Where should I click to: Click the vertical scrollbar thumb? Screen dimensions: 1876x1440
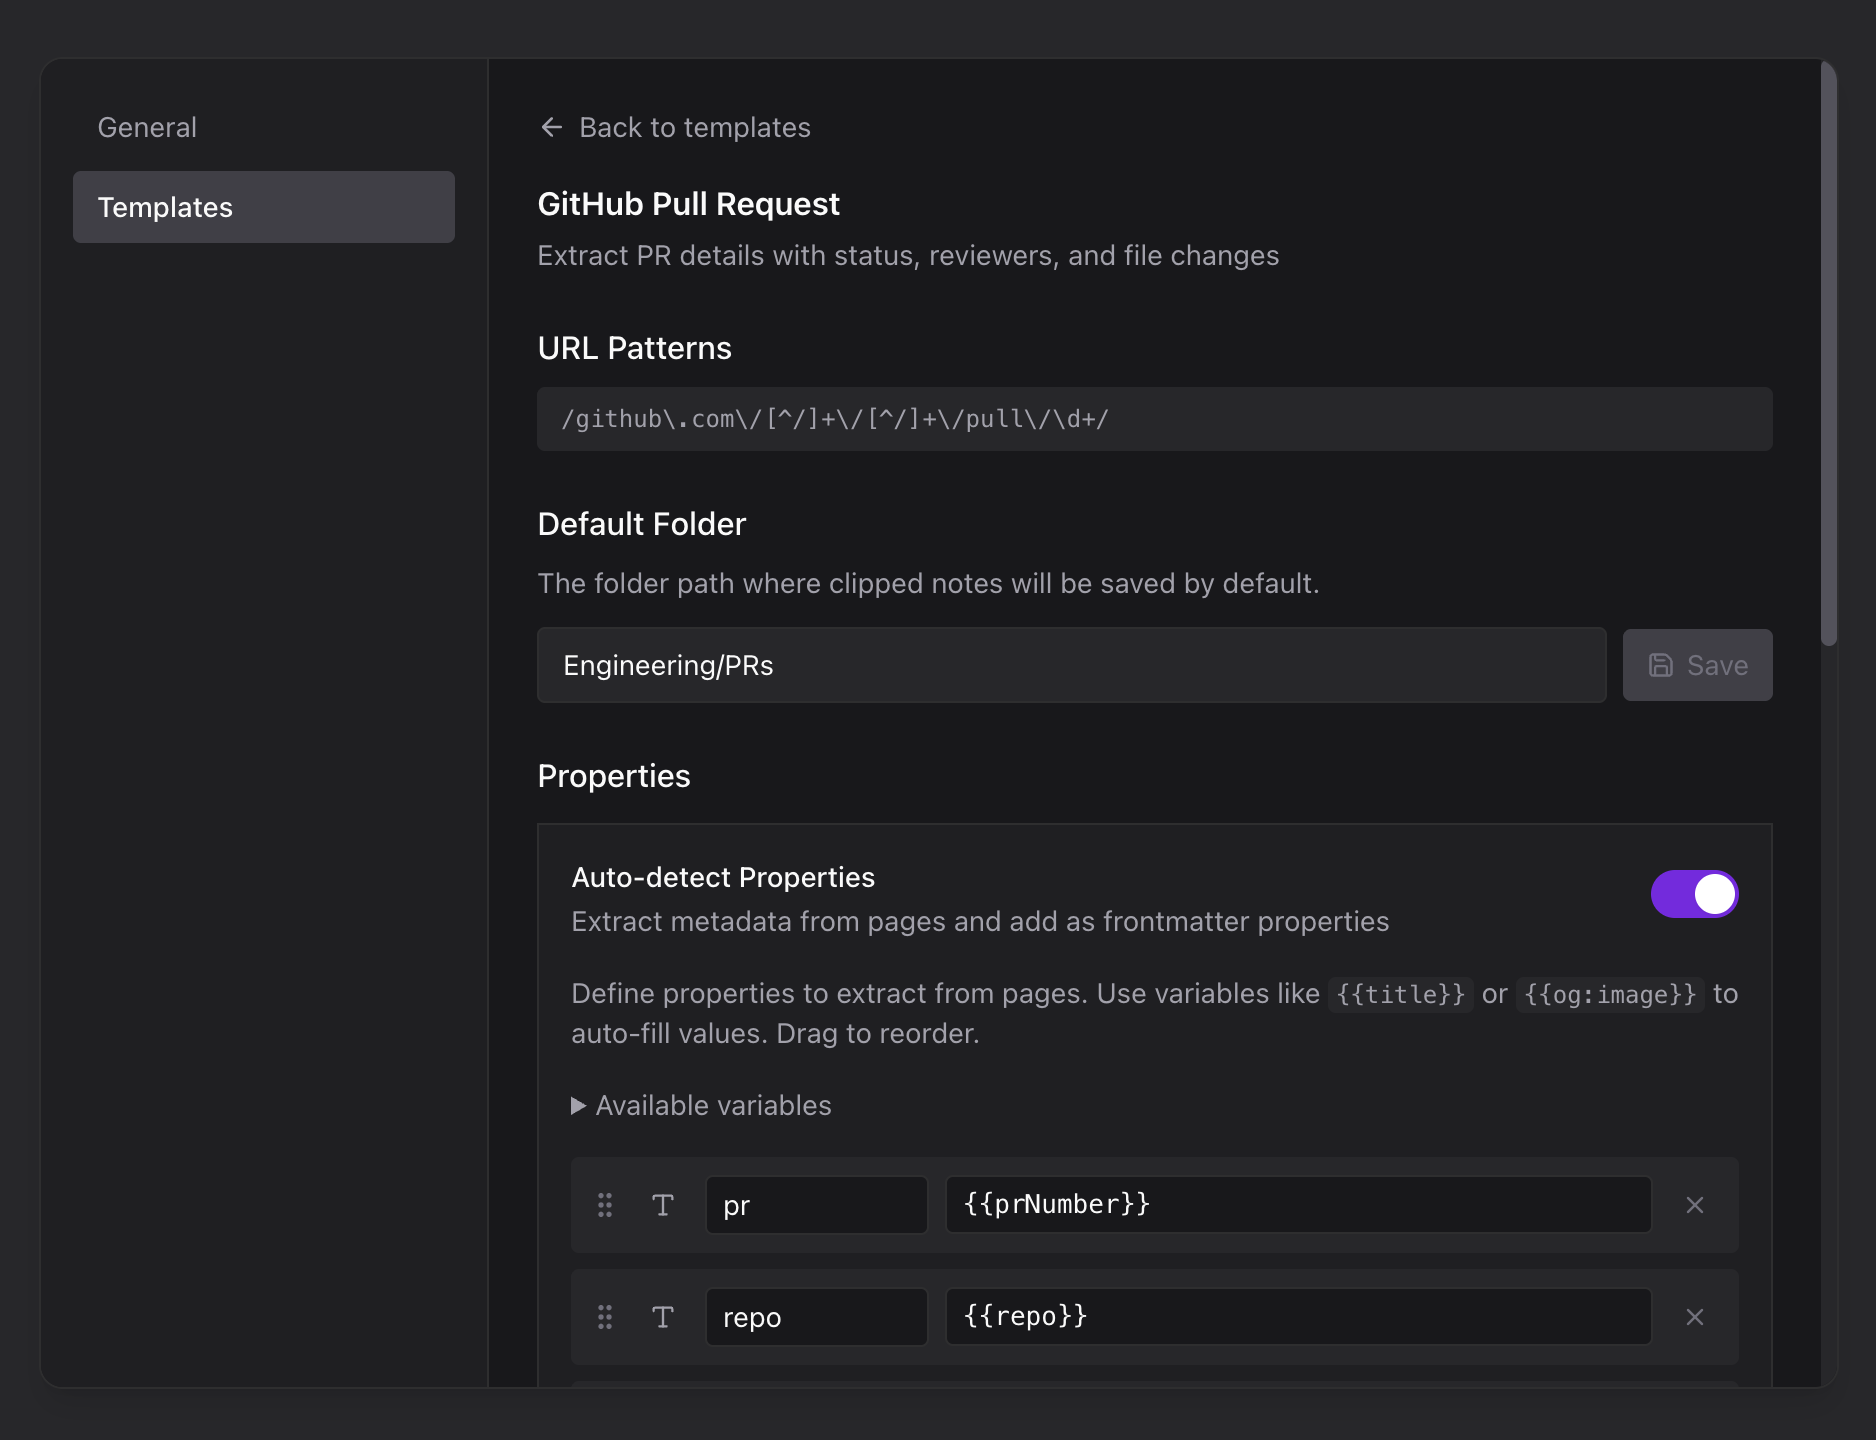[1829, 354]
